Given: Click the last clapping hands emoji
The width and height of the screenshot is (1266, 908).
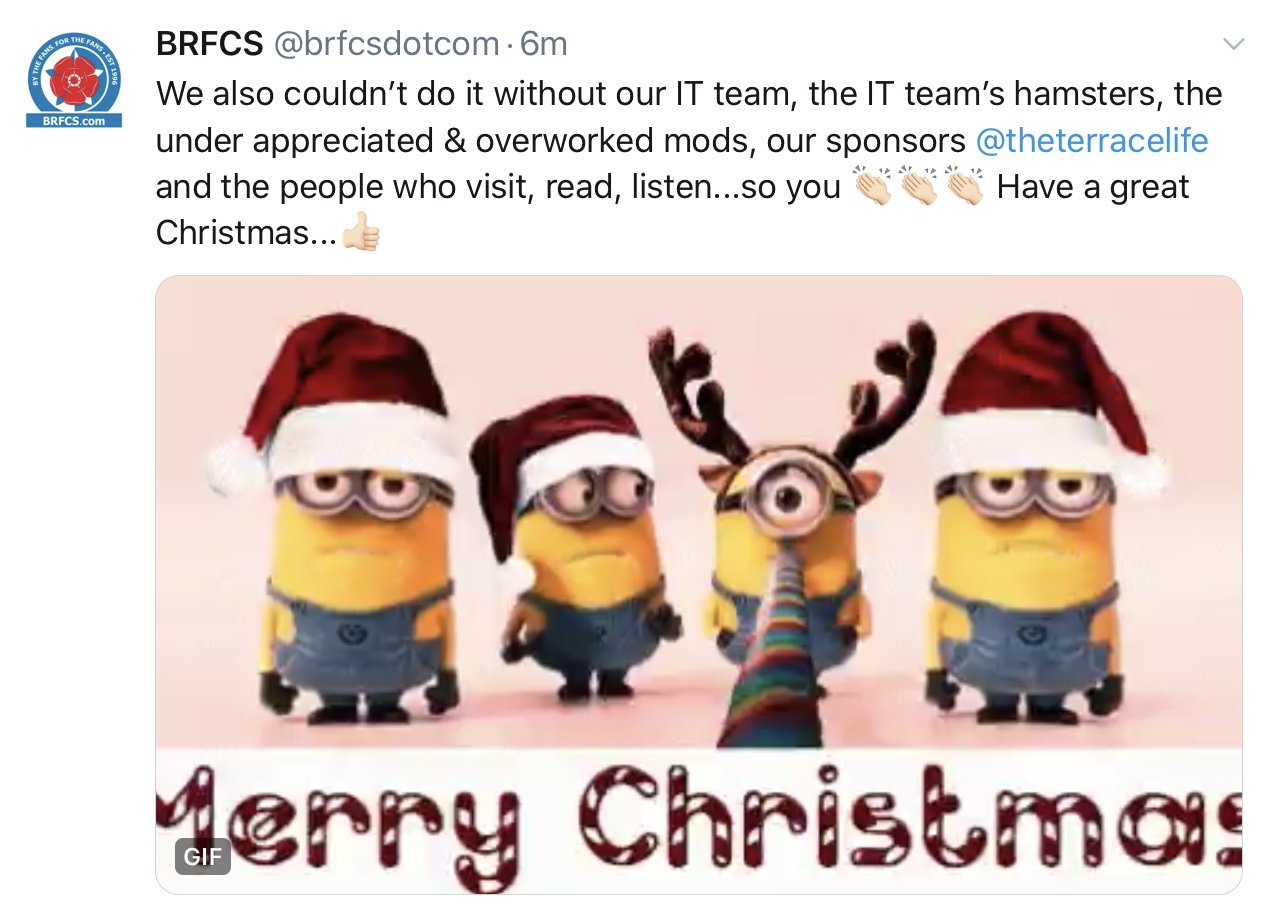Looking at the screenshot, I should tap(965, 187).
